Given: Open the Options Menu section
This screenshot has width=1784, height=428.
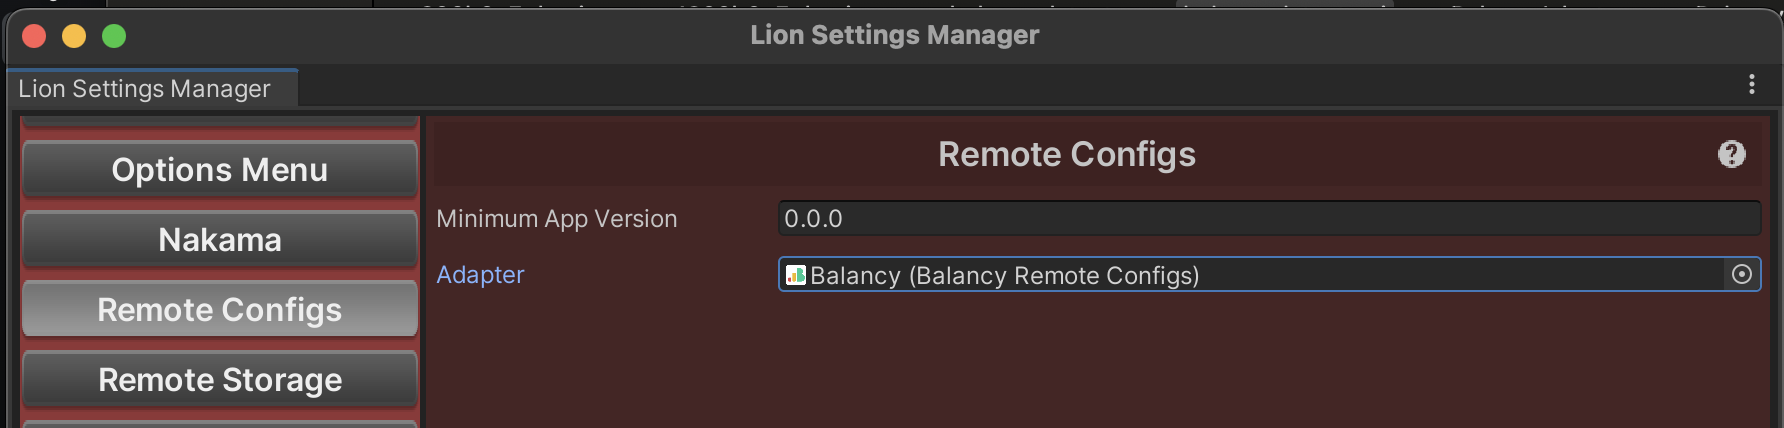Looking at the screenshot, I should (219, 170).
